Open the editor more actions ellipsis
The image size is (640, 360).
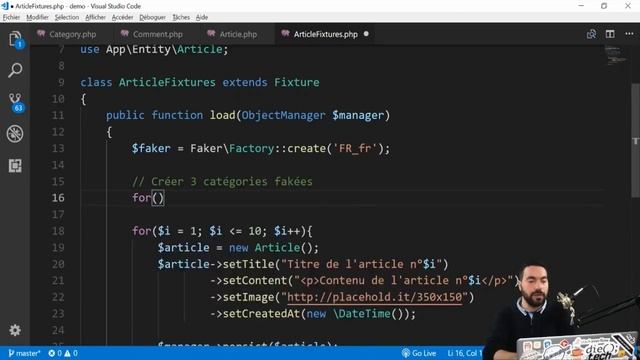(x=629, y=34)
